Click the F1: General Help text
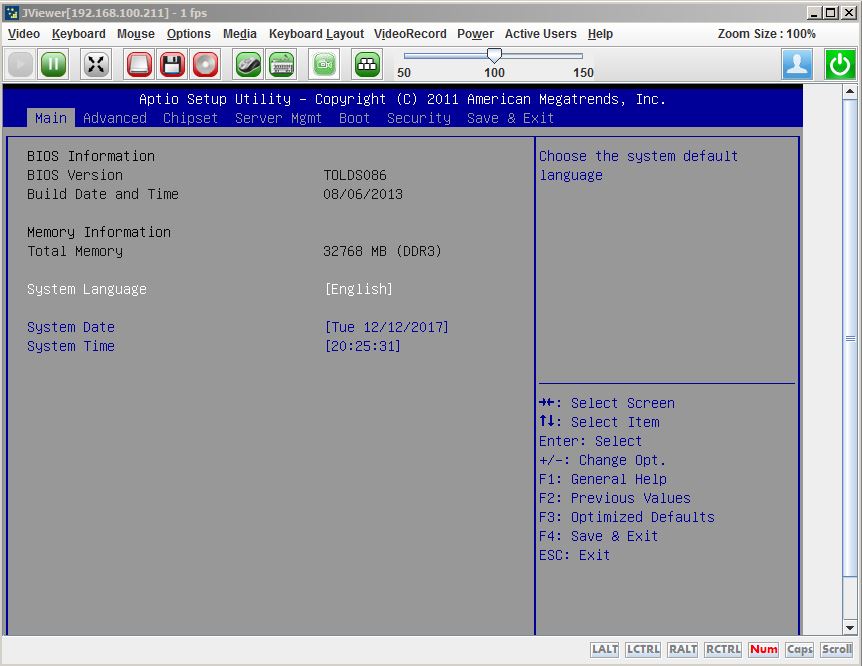 click(603, 480)
